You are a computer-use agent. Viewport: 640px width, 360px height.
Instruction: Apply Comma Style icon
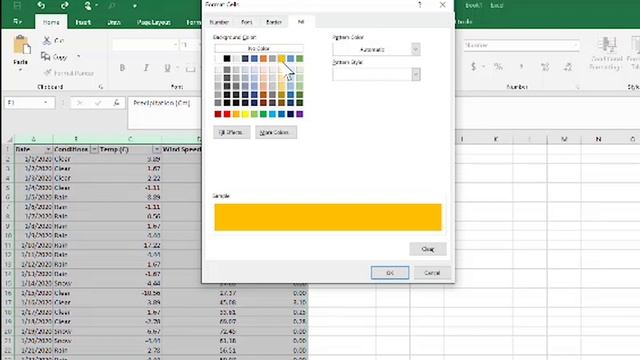click(x=521, y=66)
